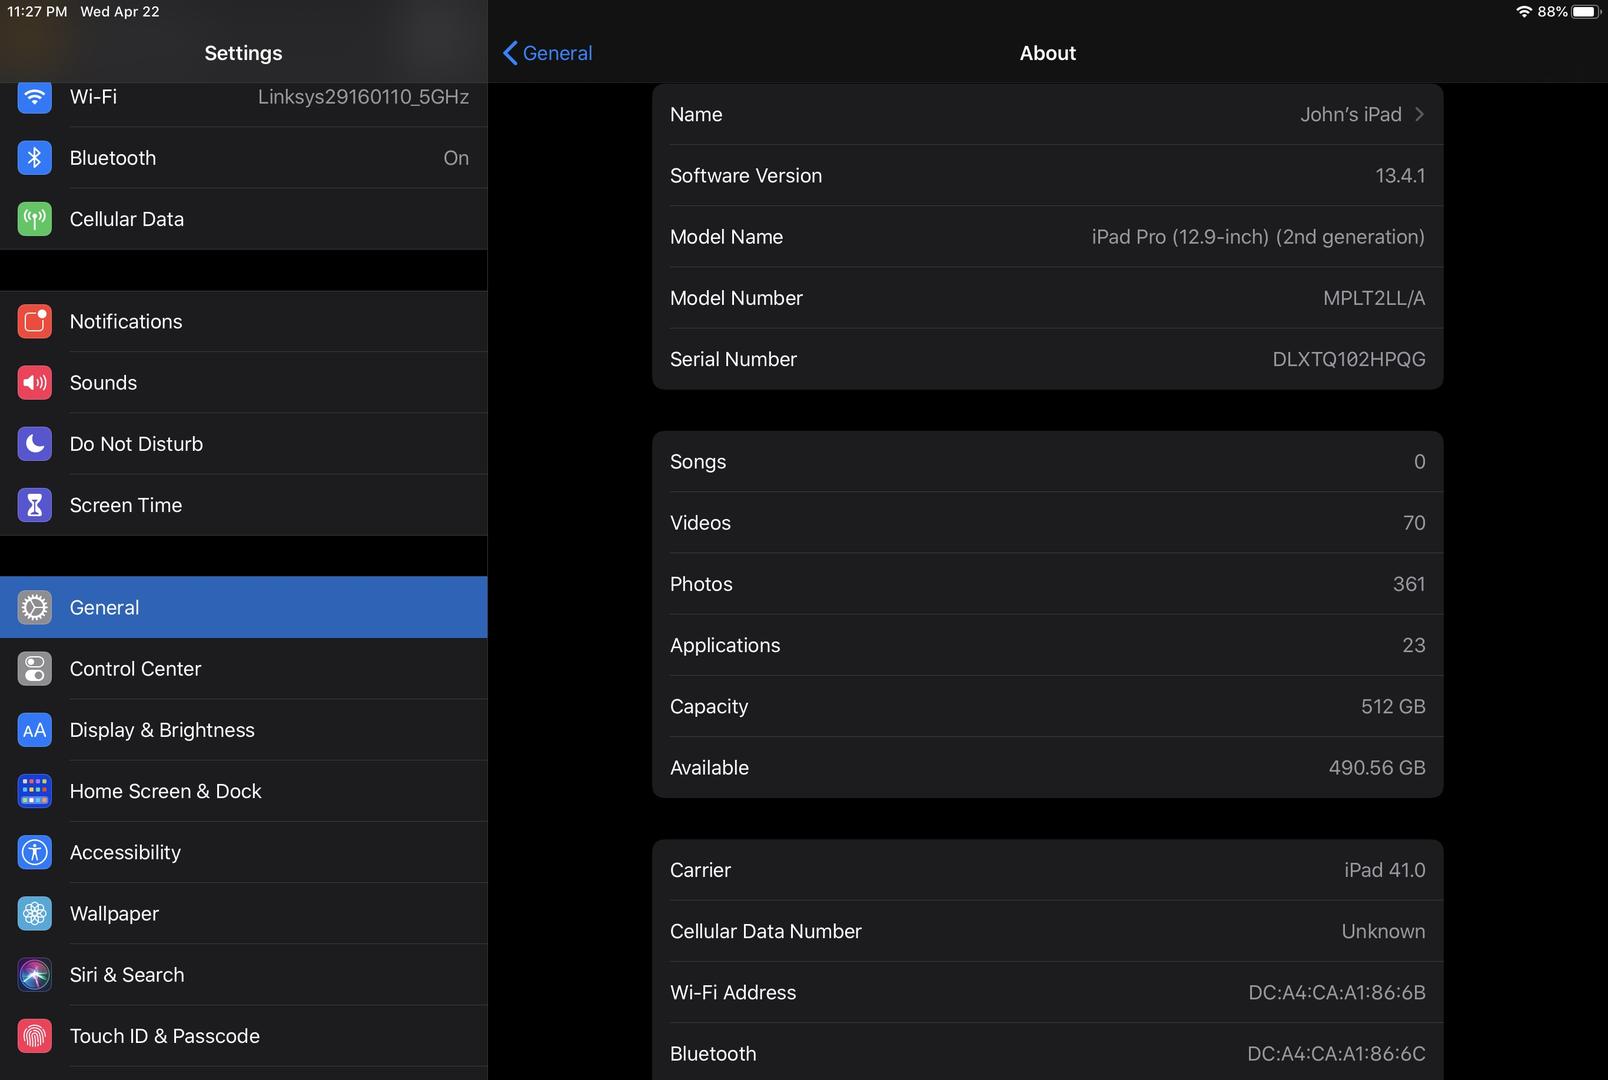
Task: Tap the Siri & Search icon
Action: coord(35,975)
